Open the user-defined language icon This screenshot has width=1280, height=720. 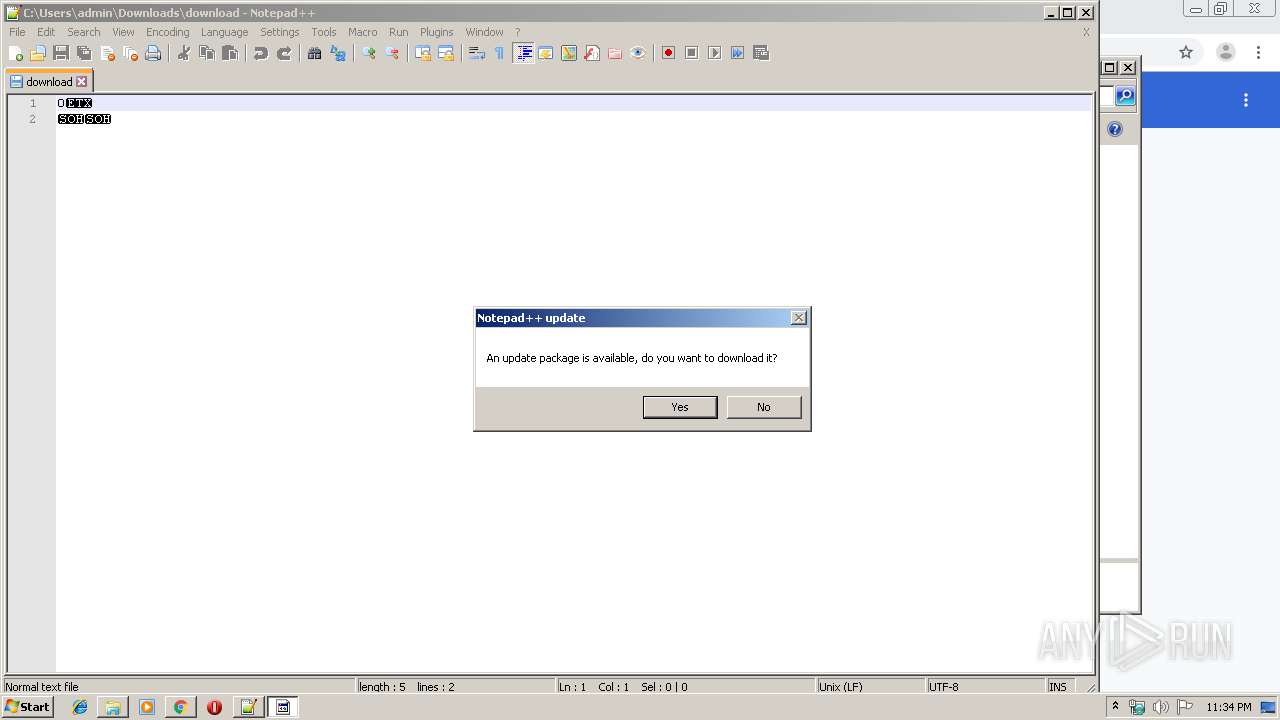546,53
